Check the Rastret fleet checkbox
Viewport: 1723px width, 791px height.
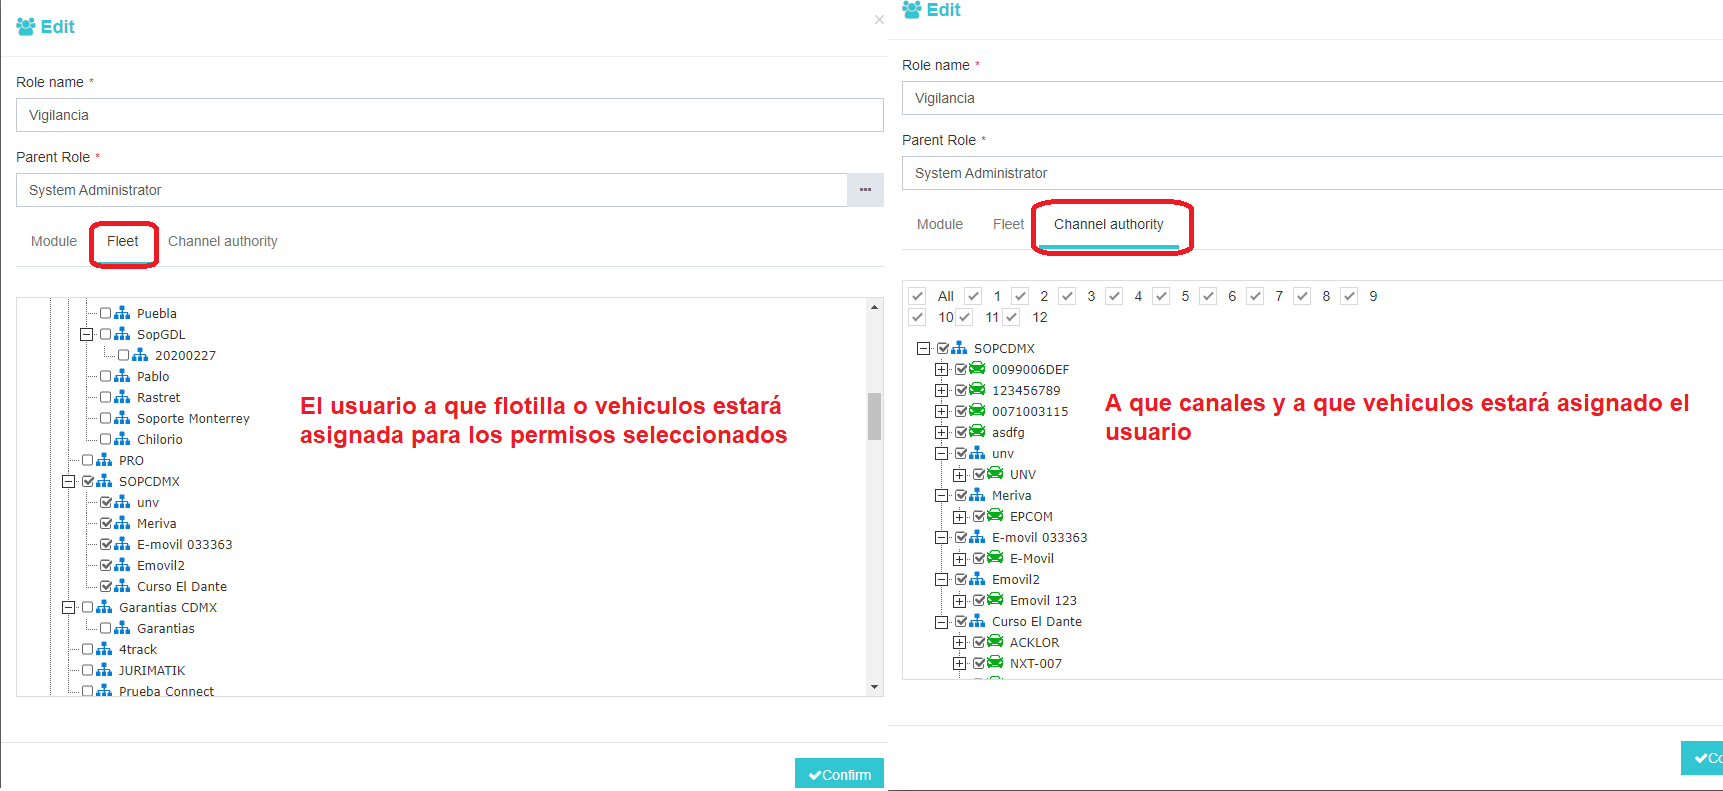click(x=106, y=397)
